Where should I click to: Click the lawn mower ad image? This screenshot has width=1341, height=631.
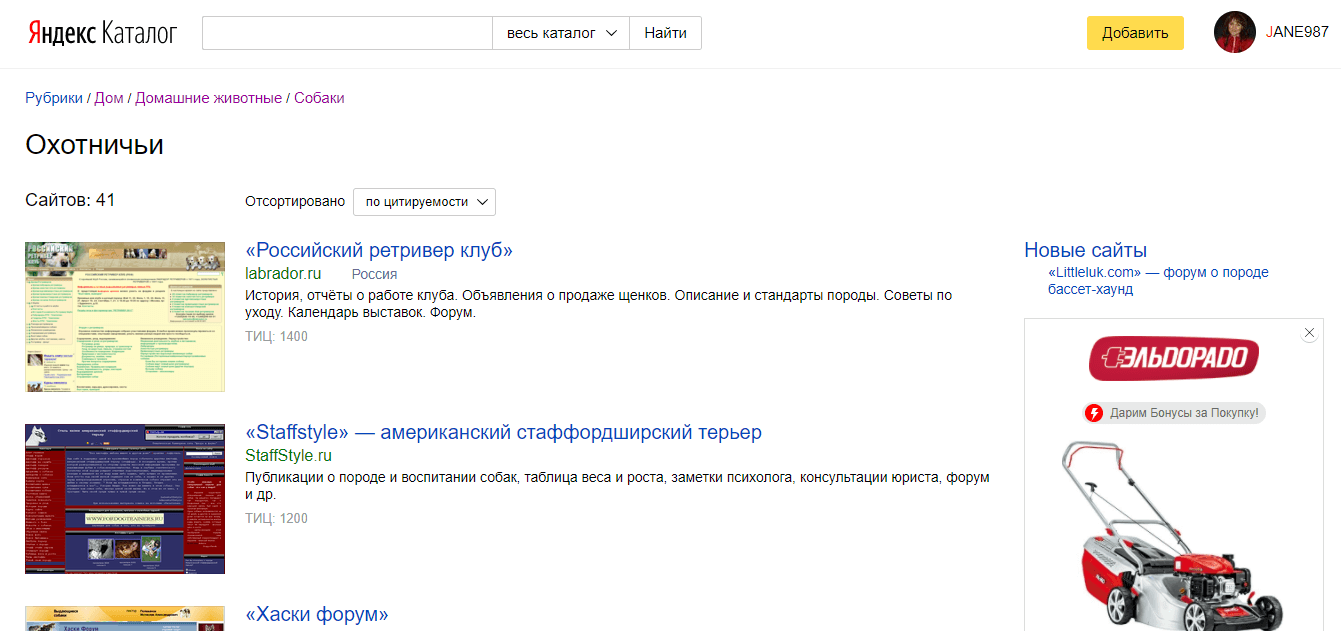[1174, 535]
